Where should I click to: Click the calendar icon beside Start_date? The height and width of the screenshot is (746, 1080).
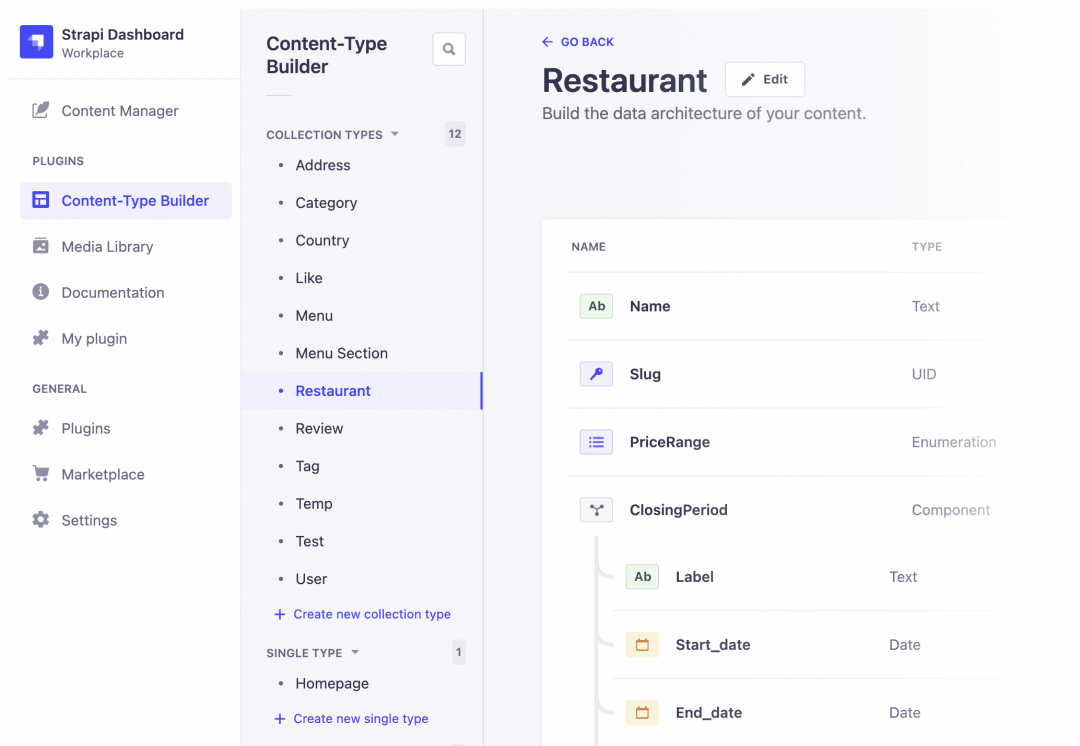pyautogui.click(x=642, y=645)
